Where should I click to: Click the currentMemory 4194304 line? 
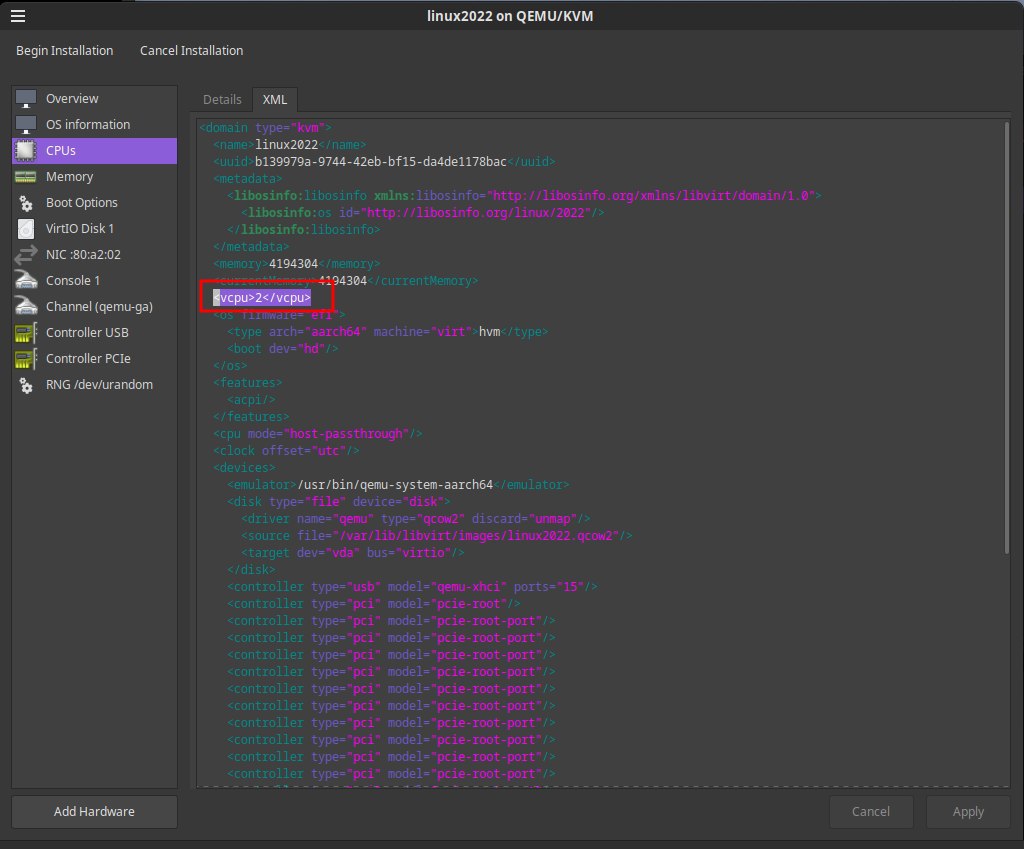[345, 280]
